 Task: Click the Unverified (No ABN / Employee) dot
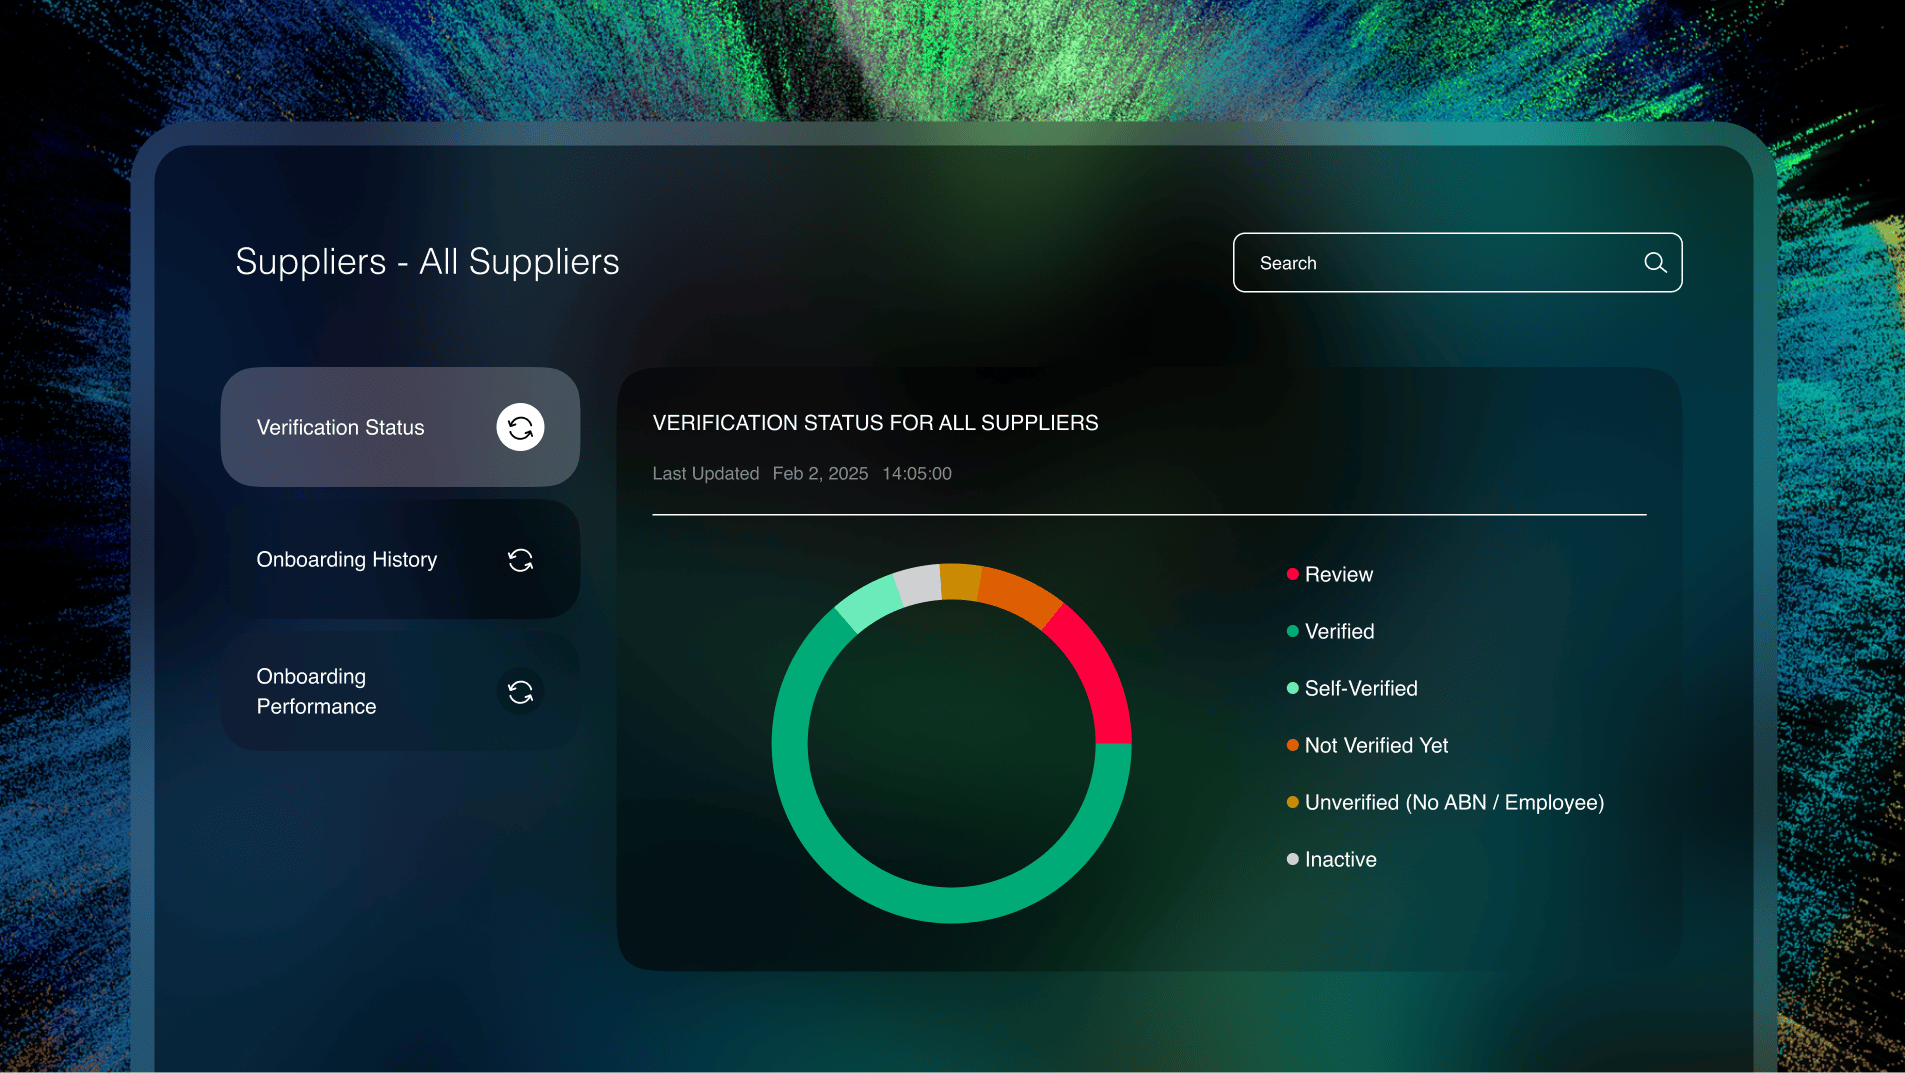(x=1293, y=802)
